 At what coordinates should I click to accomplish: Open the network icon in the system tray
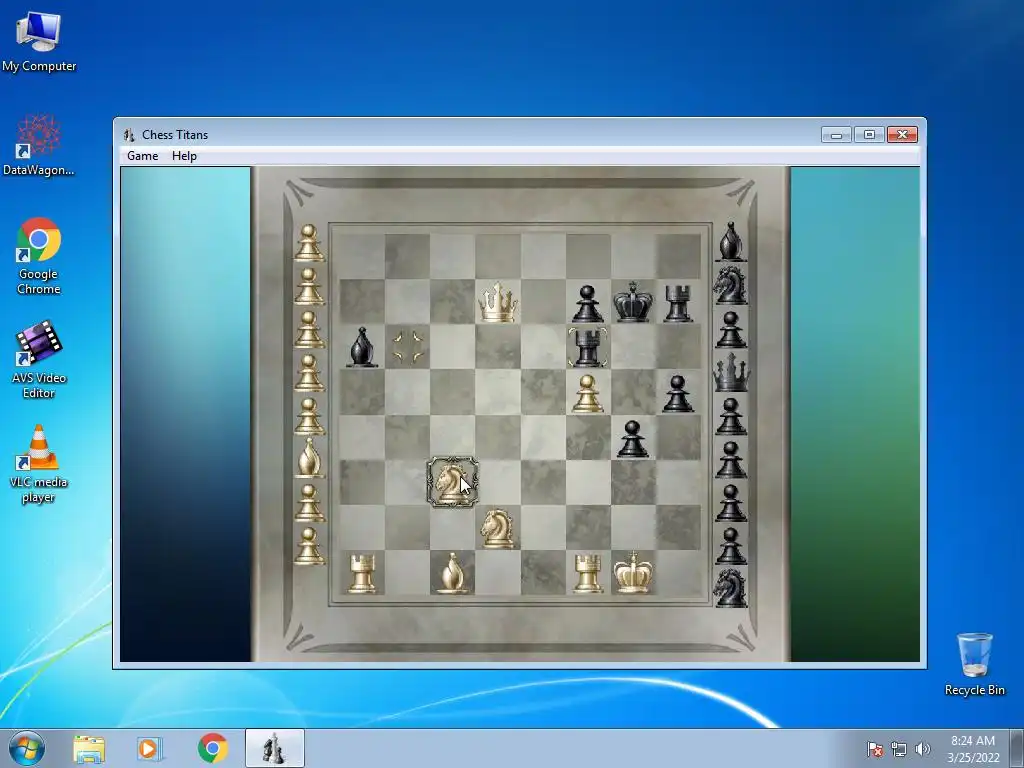point(899,749)
